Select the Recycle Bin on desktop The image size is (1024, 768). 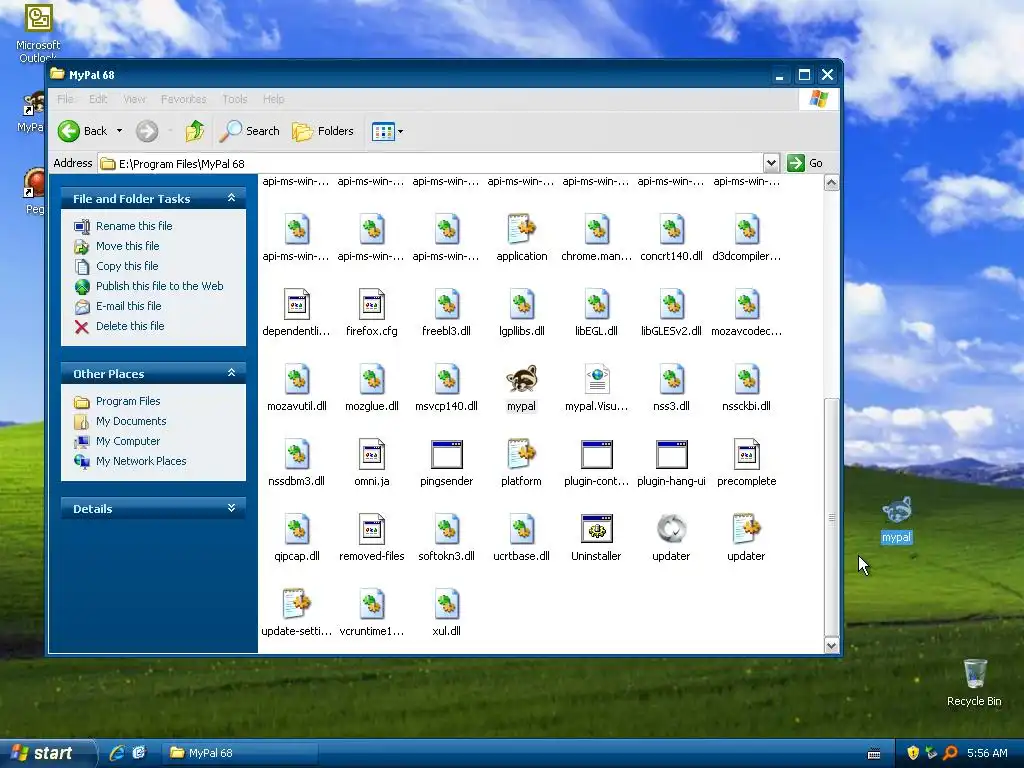click(x=974, y=682)
